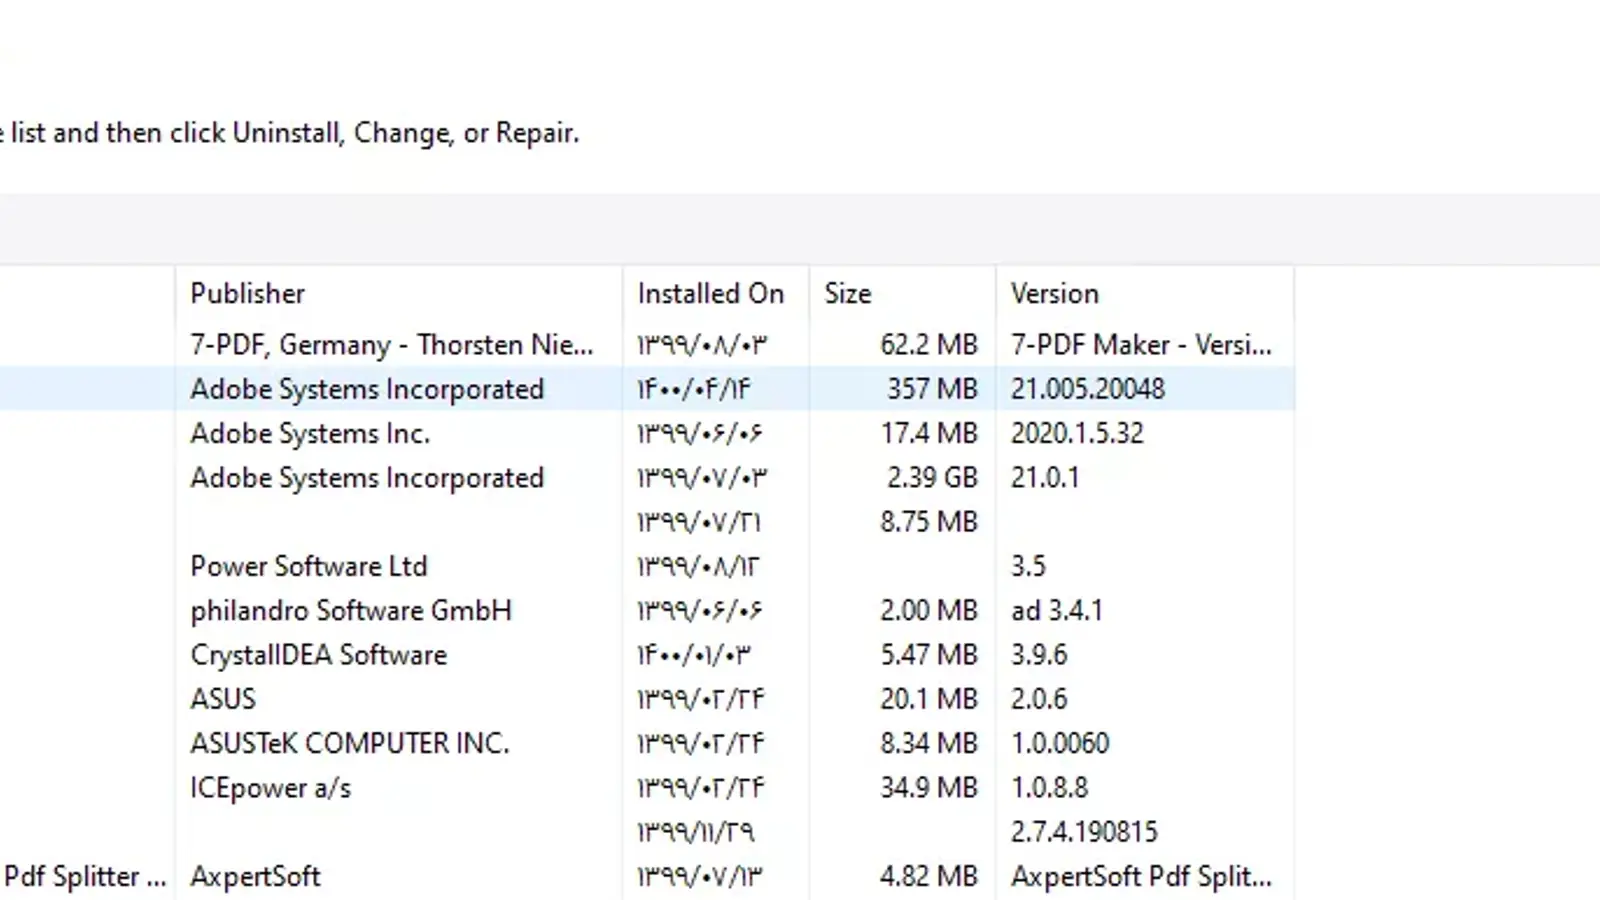Click the 7-PDF Maker version cell
The image size is (1600, 900).
(1140, 345)
